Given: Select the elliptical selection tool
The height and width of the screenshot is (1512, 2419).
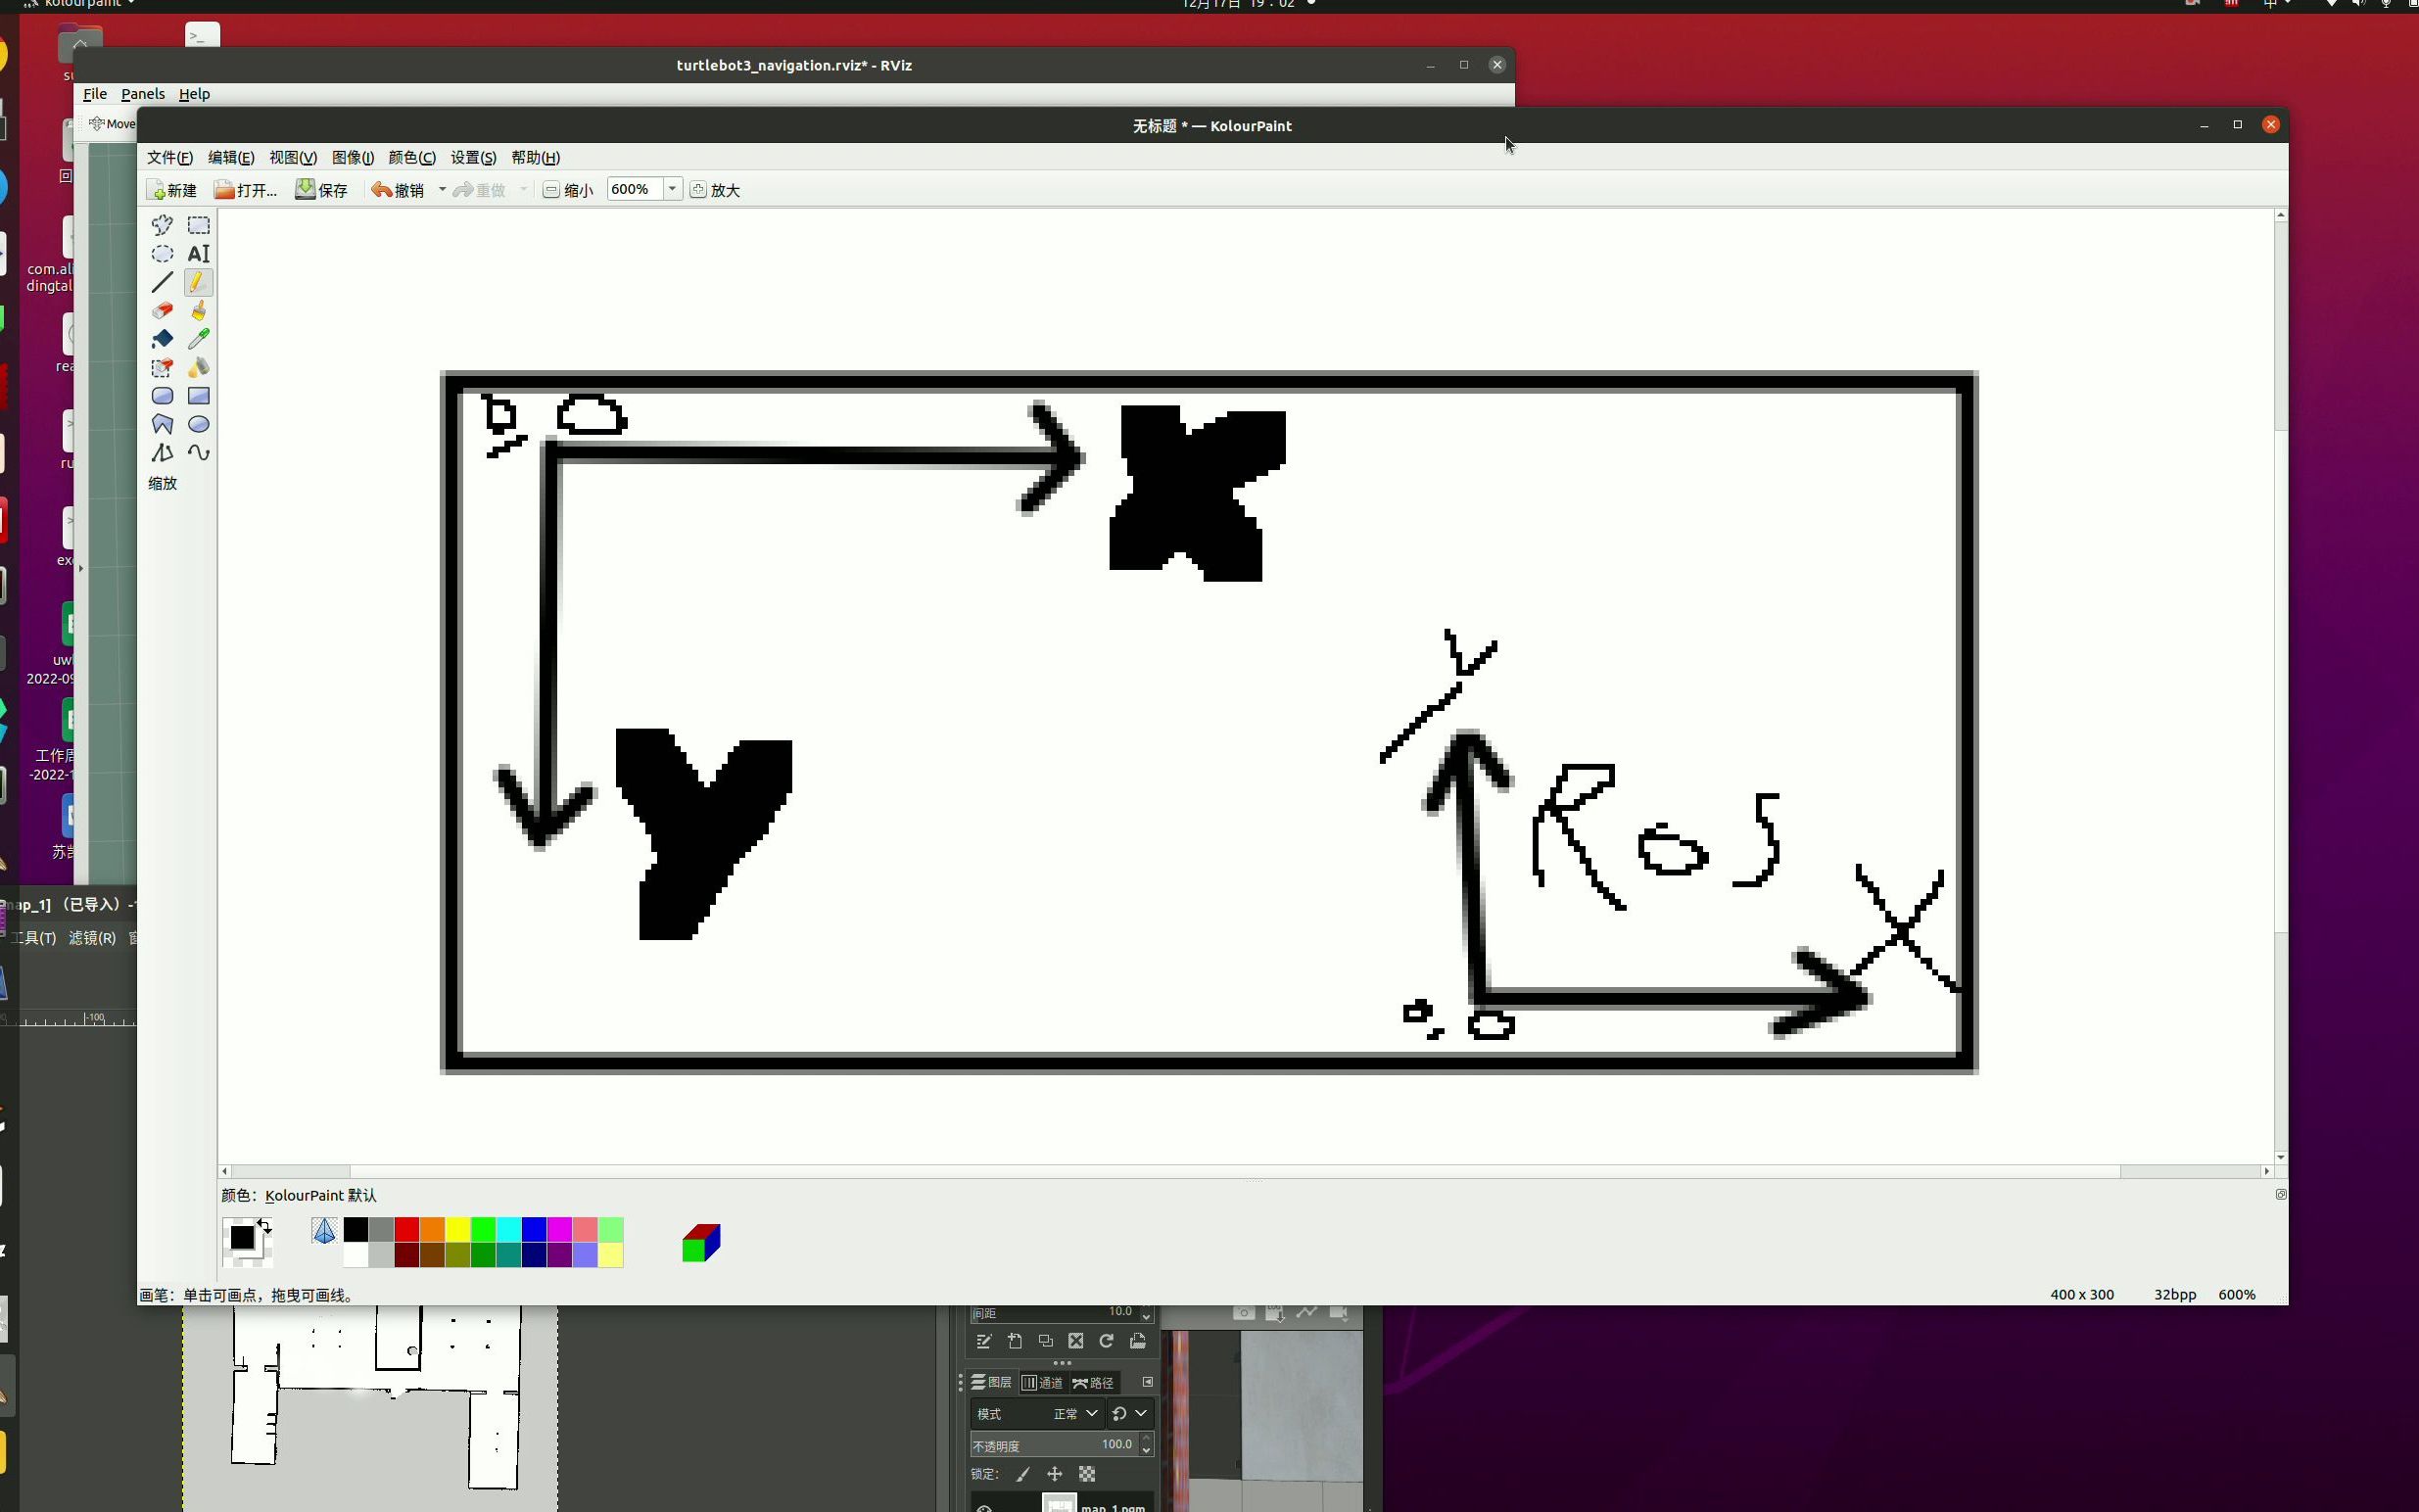Looking at the screenshot, I should pyautogui.click(x=162, y=254).
